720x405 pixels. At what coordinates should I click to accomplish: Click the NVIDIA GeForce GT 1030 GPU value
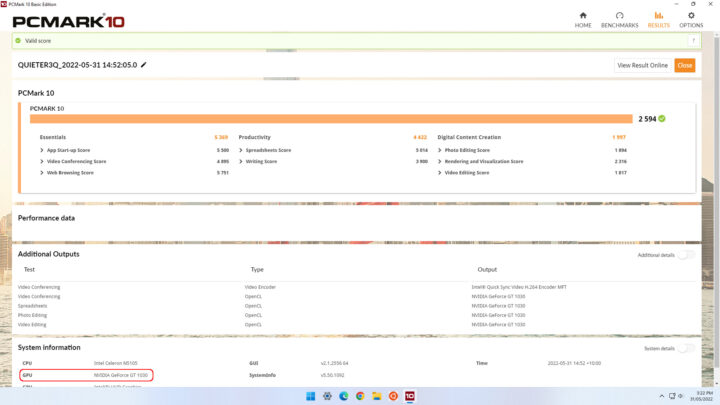[121, 375]
